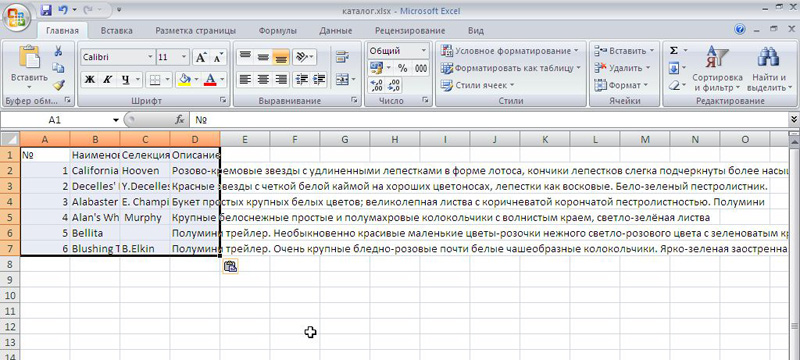This screenshot has width=800, height=360.
Task: Increase cell indent
Action: point(319,80)
